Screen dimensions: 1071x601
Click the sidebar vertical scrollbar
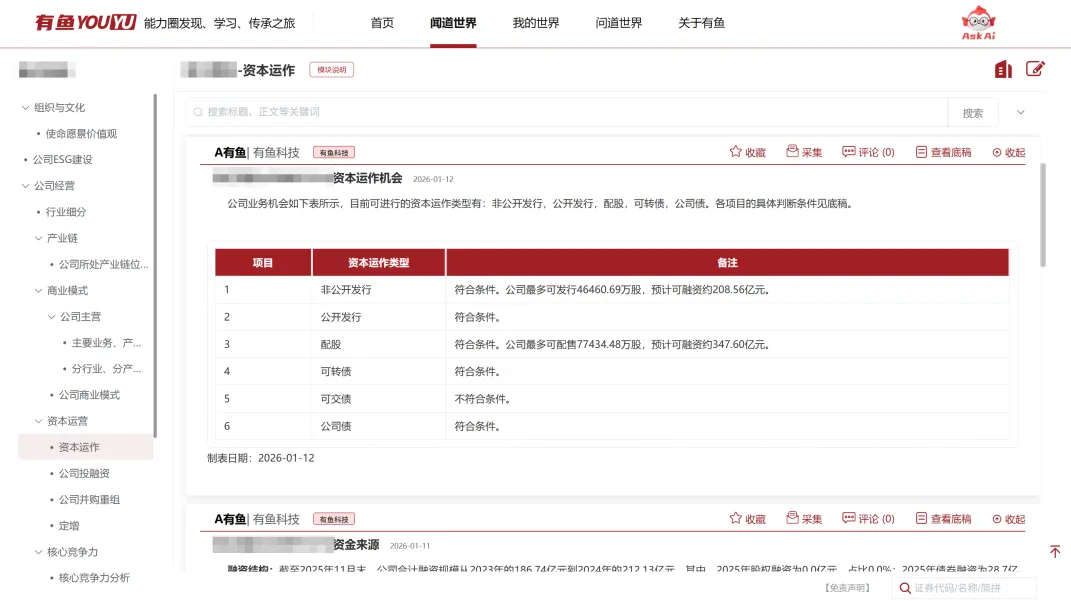click(155, 265)
